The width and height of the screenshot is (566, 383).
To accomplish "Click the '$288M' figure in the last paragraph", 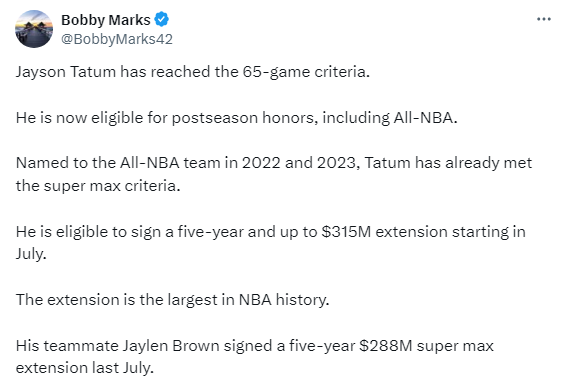I will pyautogui.click(x=386, y=346).
